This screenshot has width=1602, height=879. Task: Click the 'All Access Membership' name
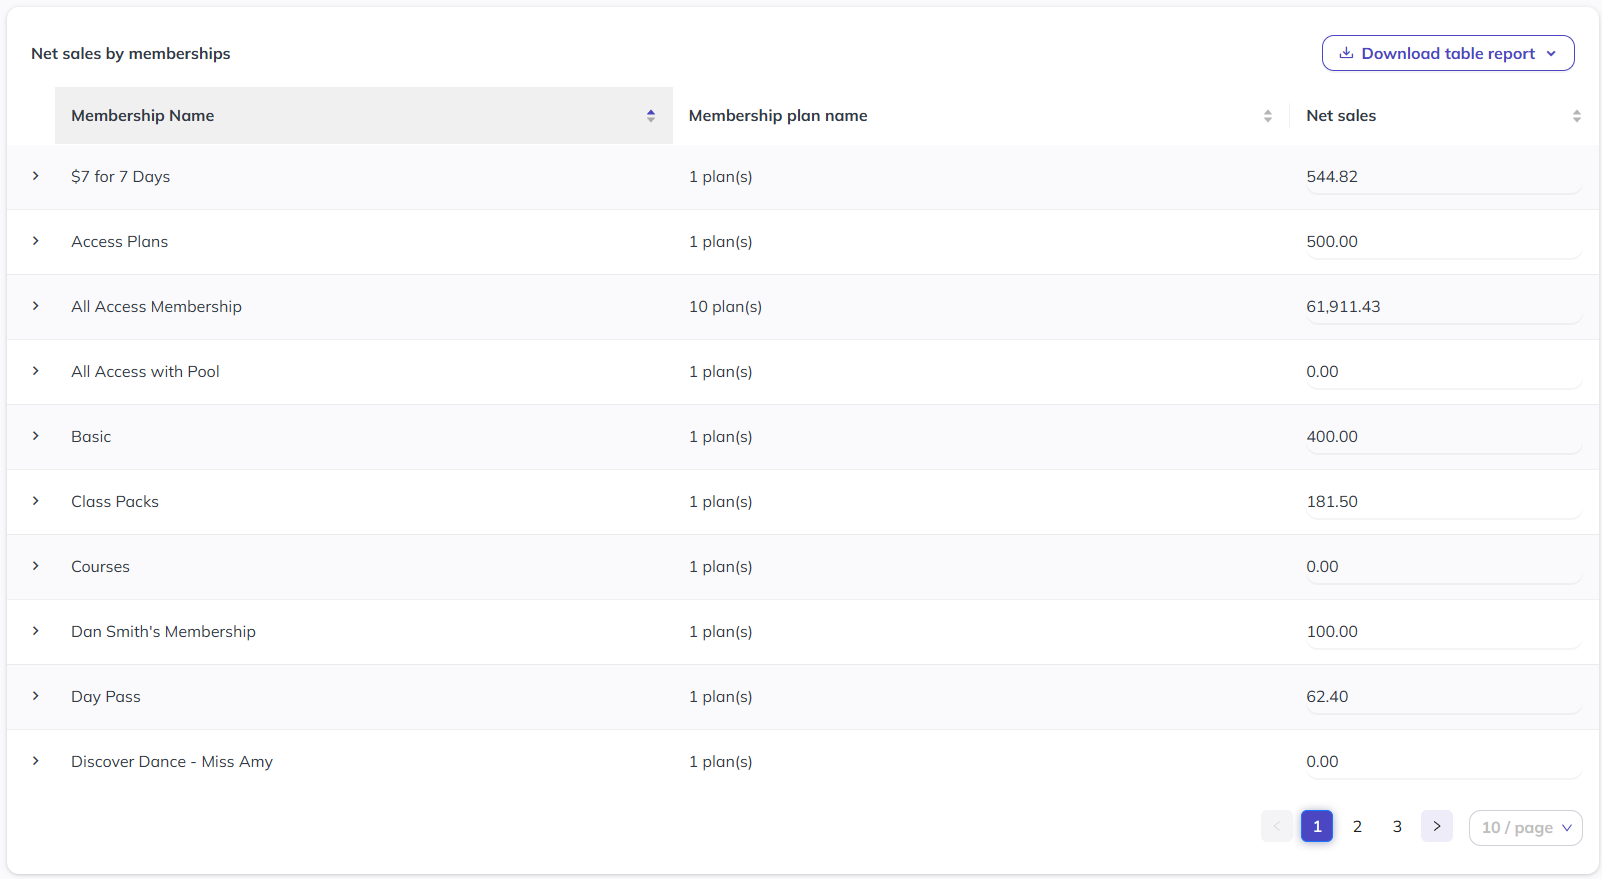click(156, 306)
